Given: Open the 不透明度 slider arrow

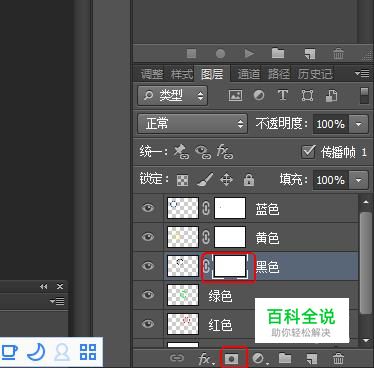Looking at the screenshot, I should coord(359,124).
